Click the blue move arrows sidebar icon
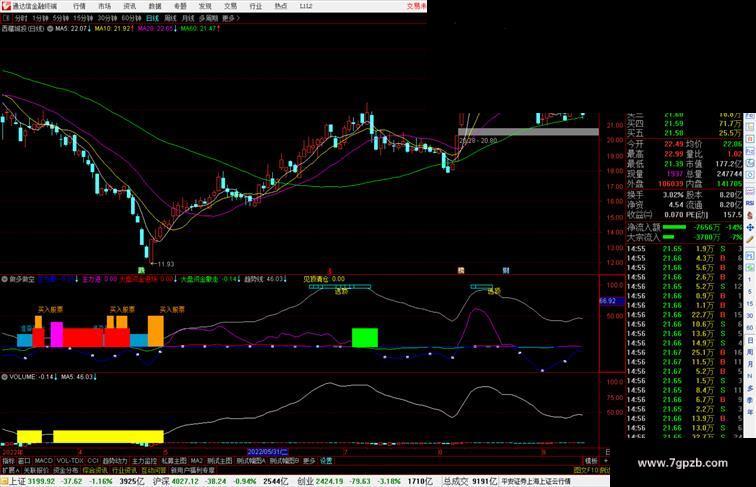 click(750, 228)
